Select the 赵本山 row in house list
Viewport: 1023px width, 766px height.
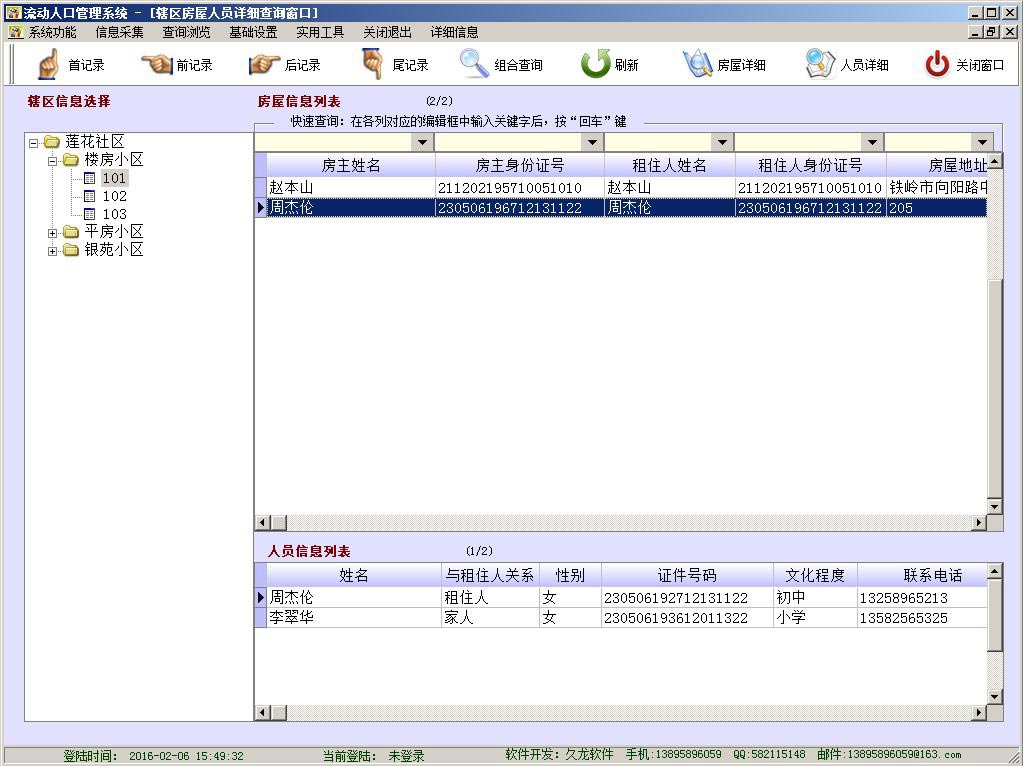350,188
